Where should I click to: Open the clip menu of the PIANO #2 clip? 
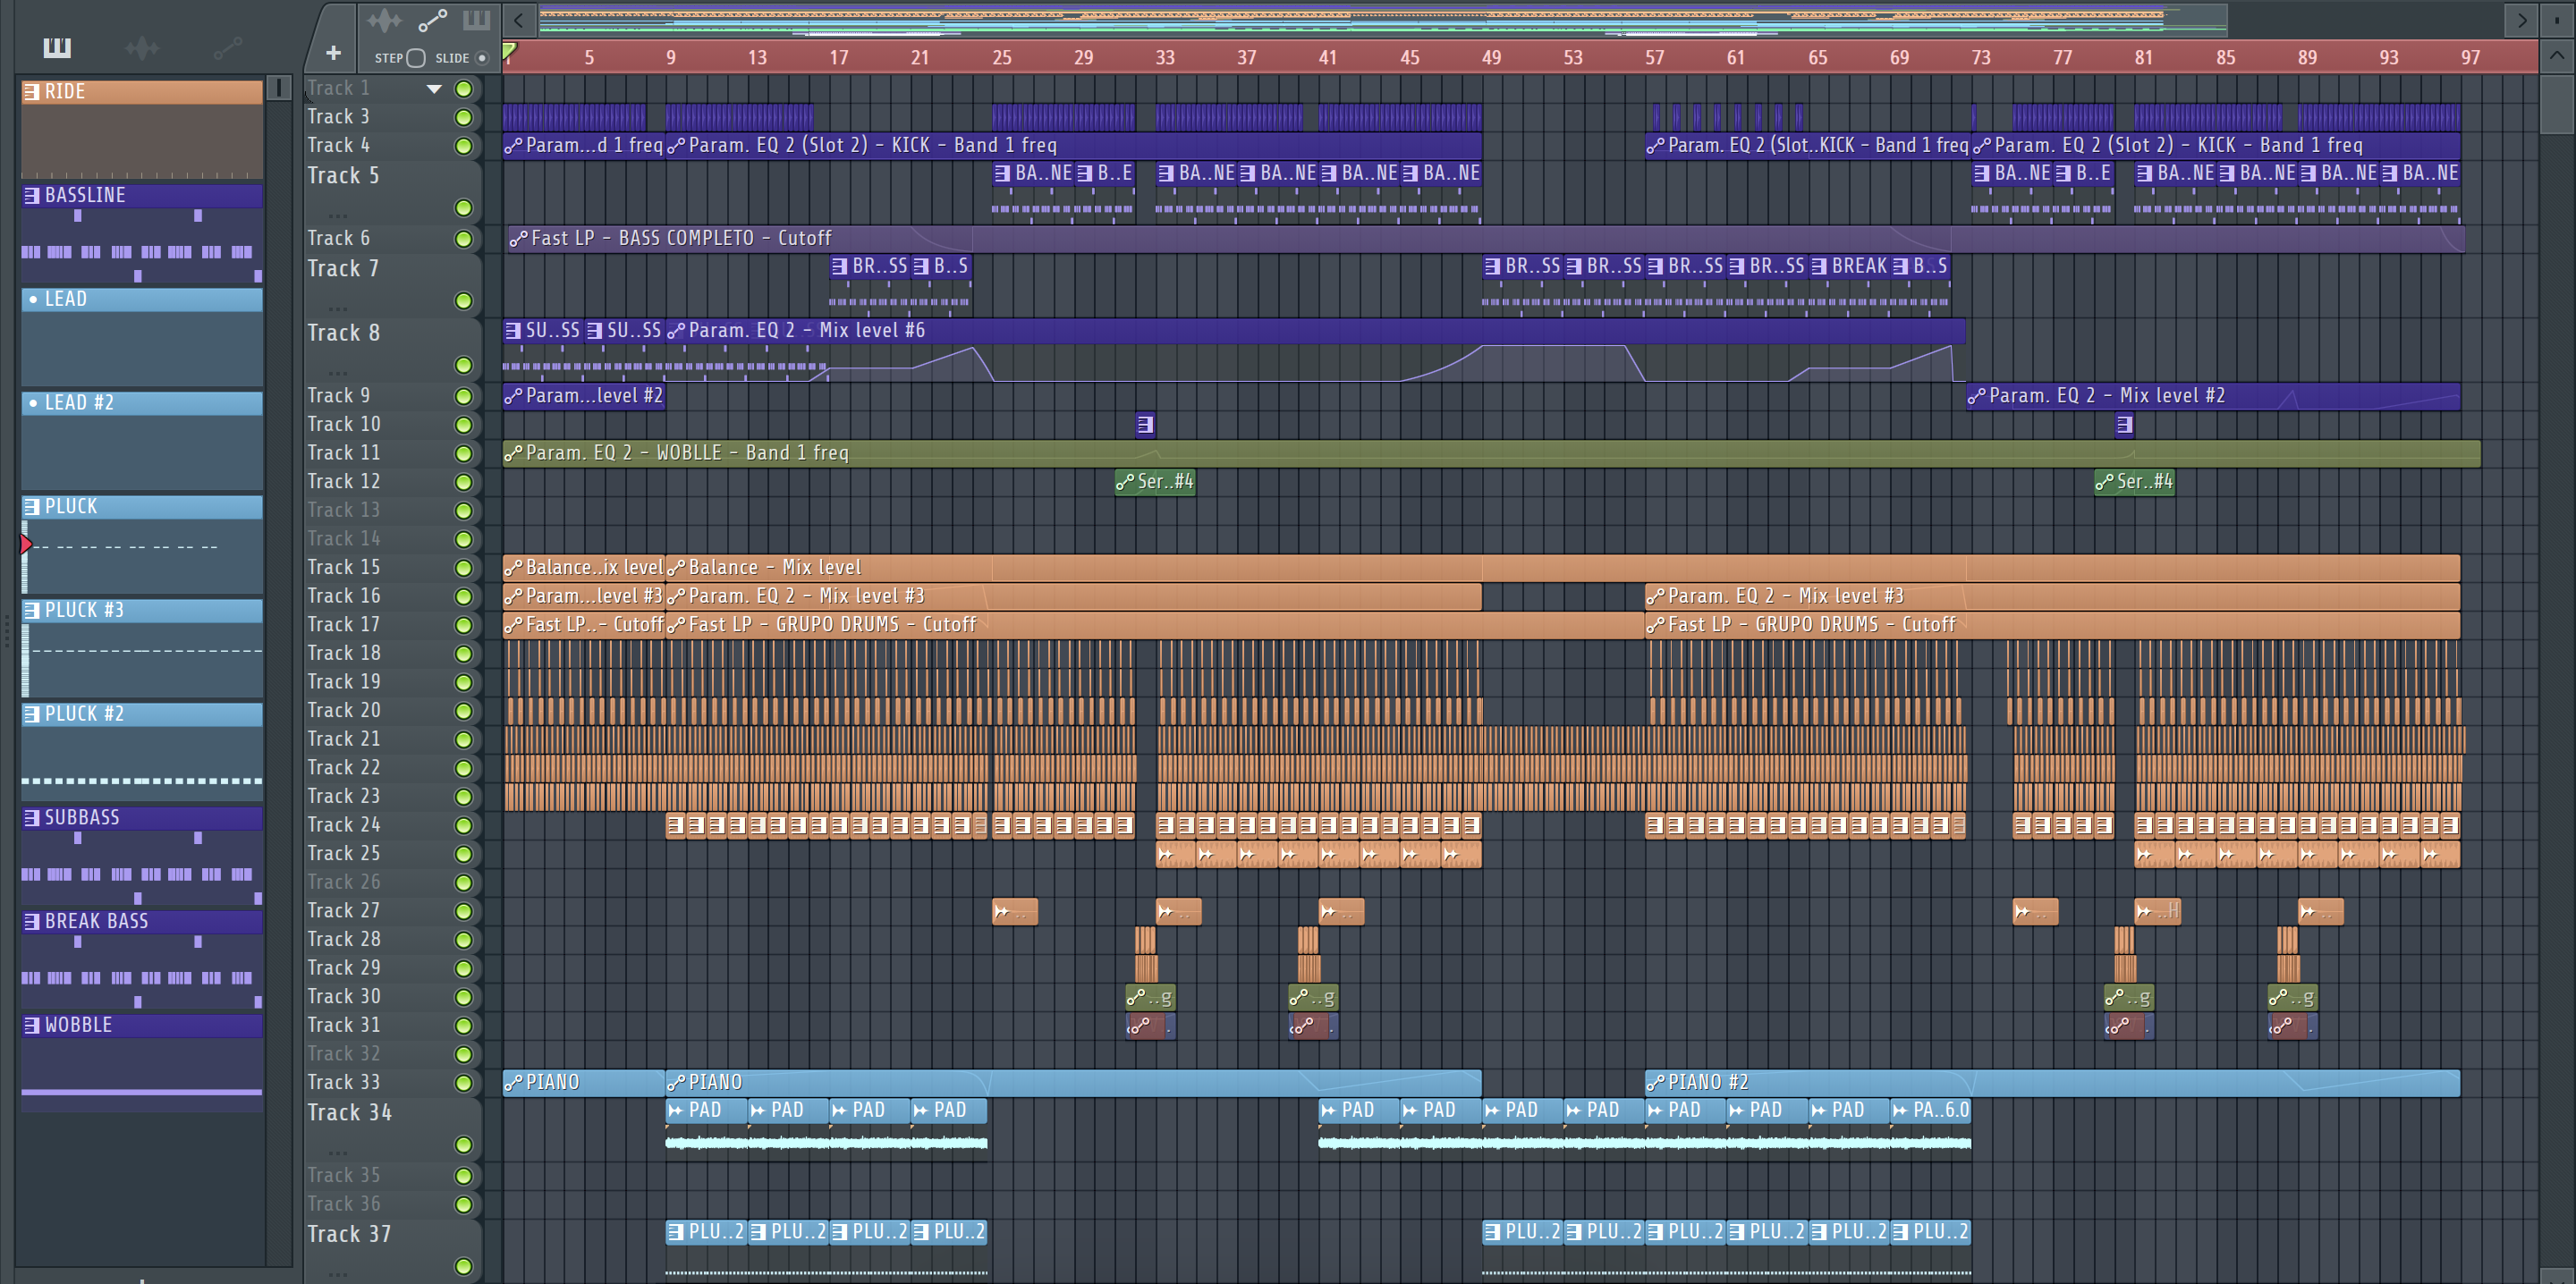[x=1656, y=1082]
